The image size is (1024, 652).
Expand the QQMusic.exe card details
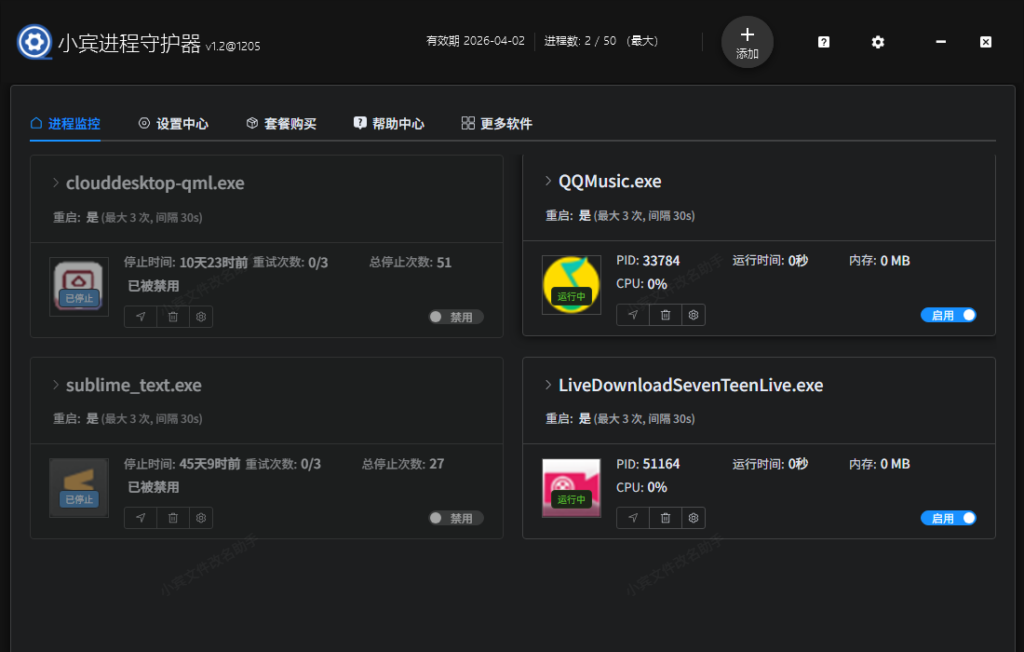[x=548, y=181]
